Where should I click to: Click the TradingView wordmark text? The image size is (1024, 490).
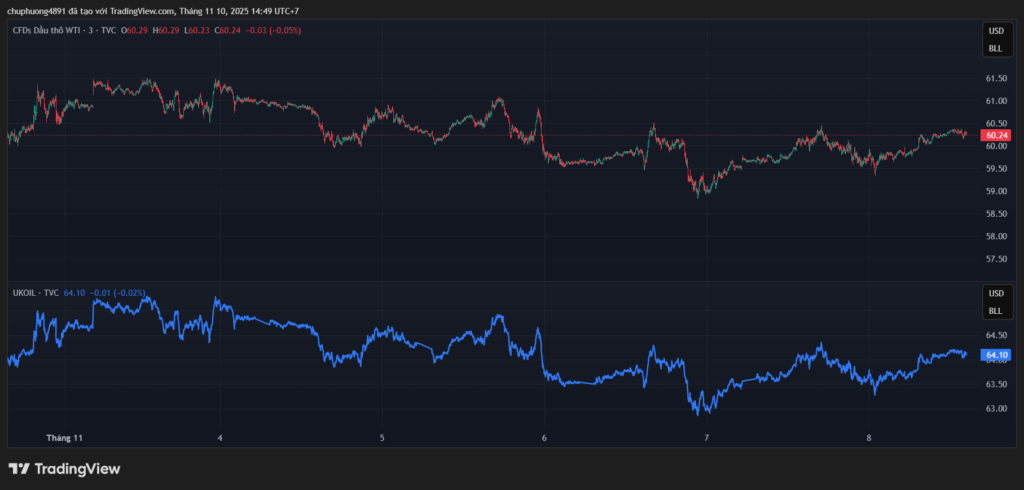[x=77, y=469]
